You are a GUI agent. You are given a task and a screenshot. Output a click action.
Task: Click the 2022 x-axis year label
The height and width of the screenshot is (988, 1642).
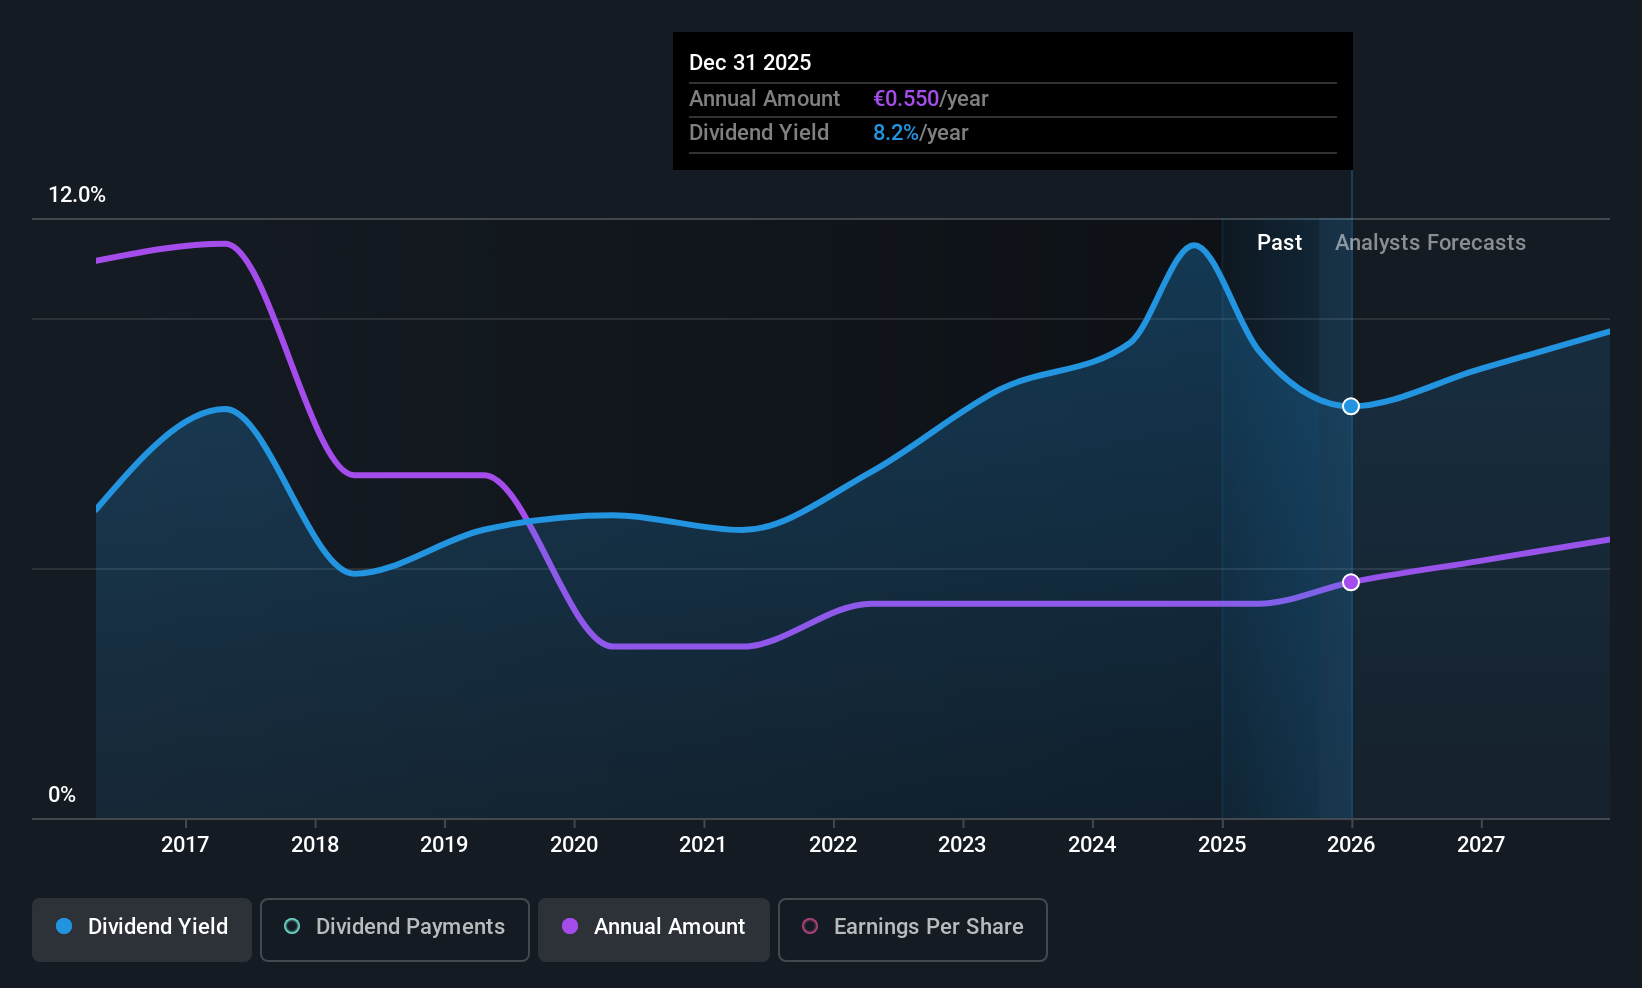tap(833, 845)
